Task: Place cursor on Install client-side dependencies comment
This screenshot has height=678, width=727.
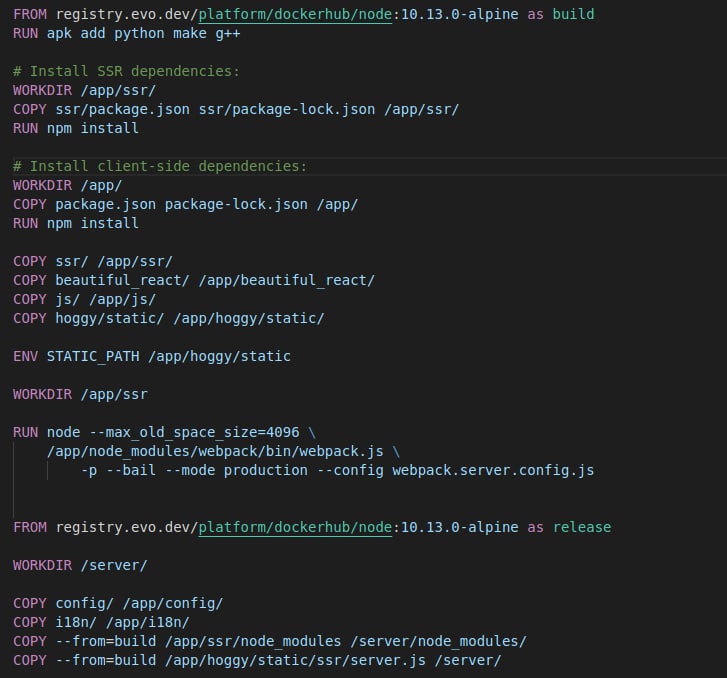Action: tap(160, 166)
